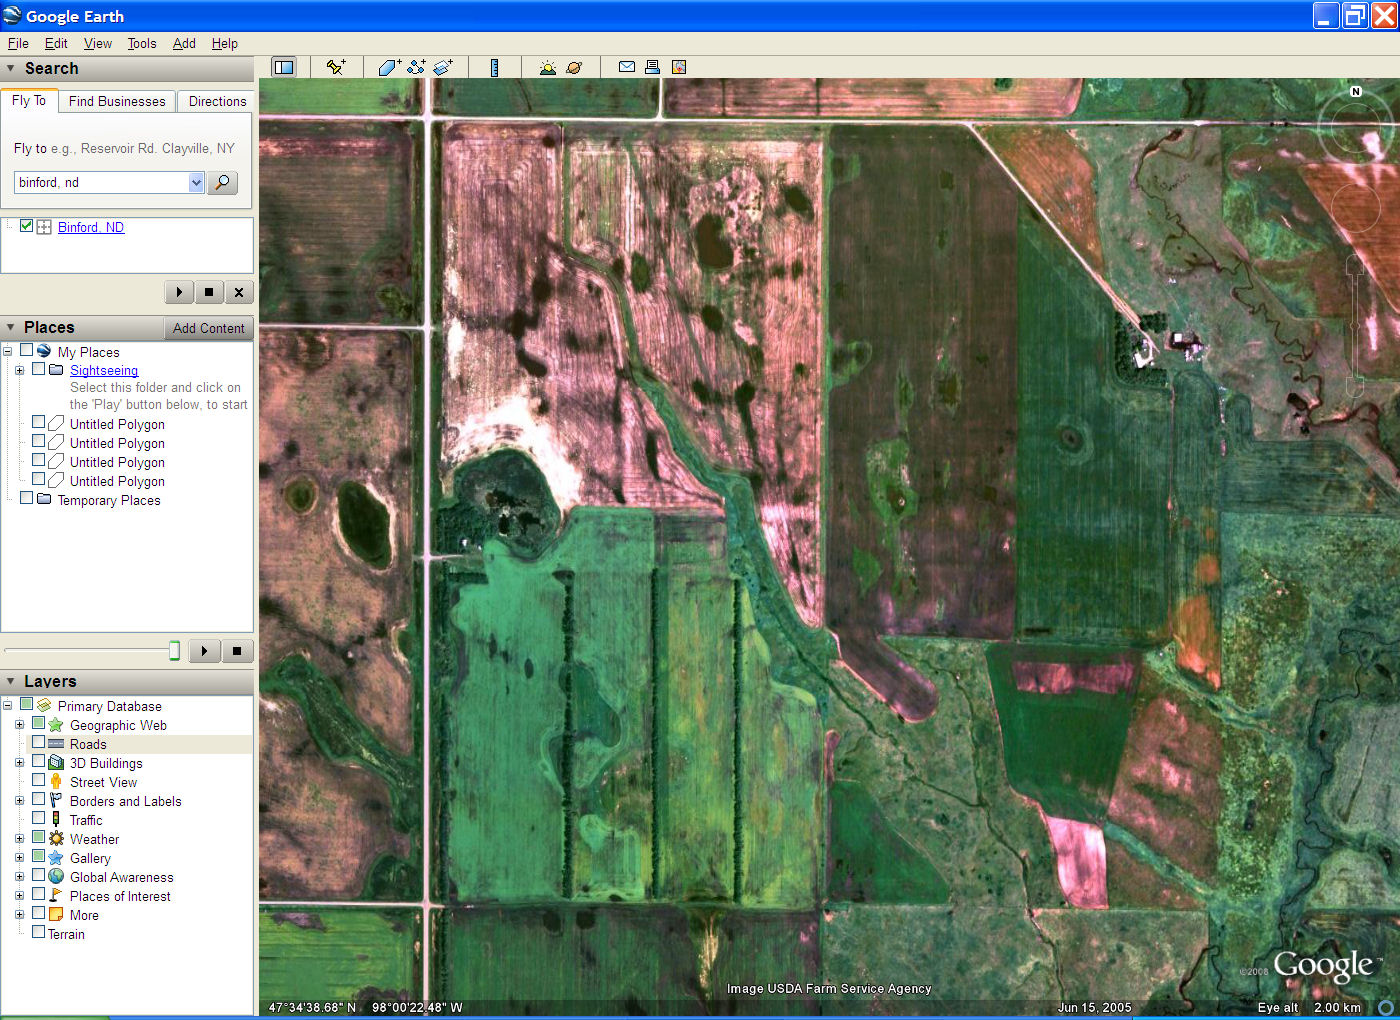Toggle the My Places checkbox
This screenshot has width=1400, height=1020.
27,351
